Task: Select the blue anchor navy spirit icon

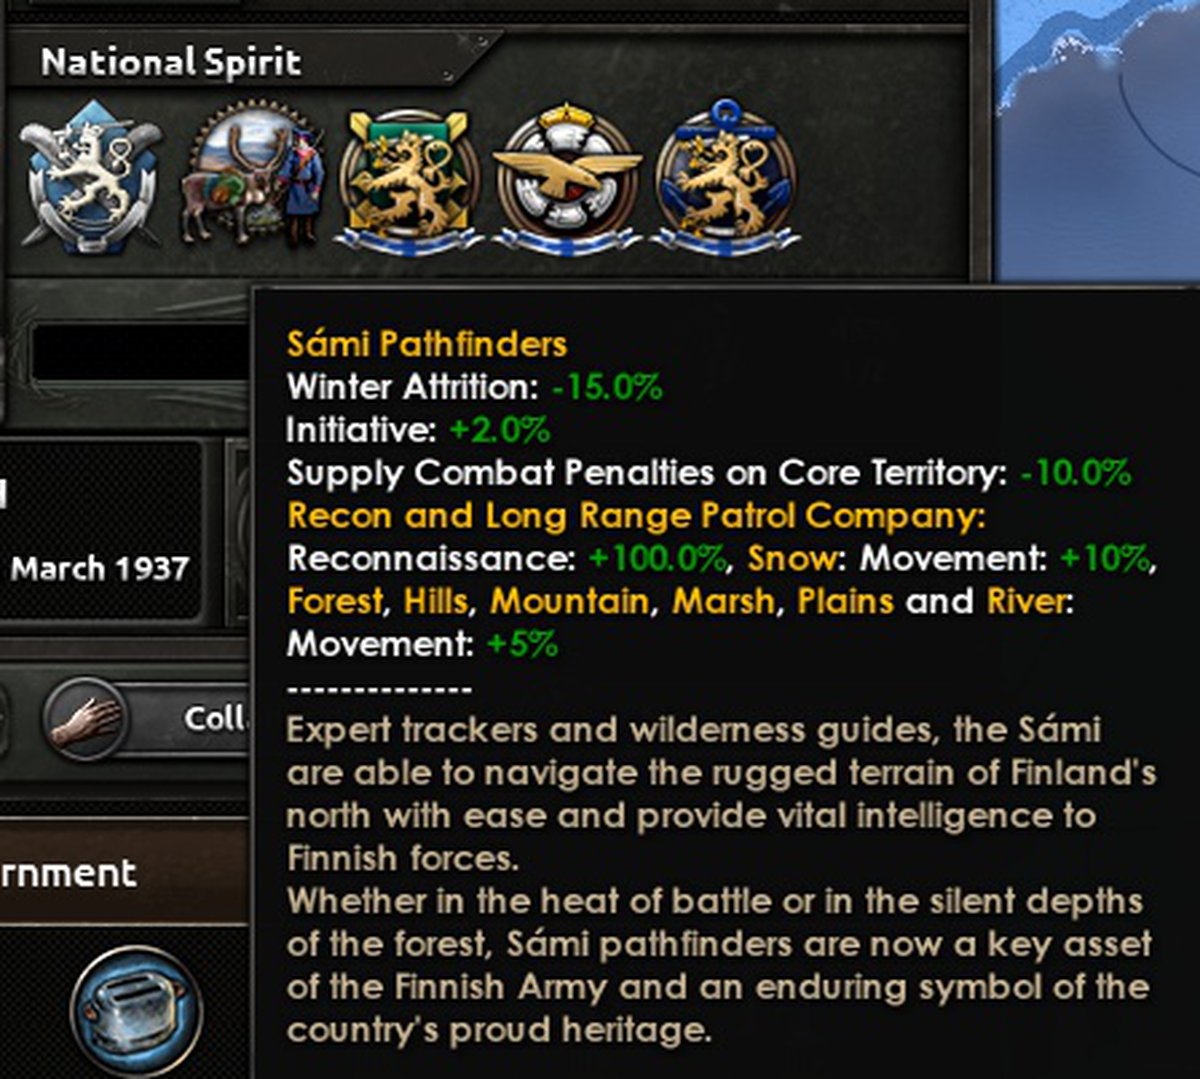Action: click(724, 178)
